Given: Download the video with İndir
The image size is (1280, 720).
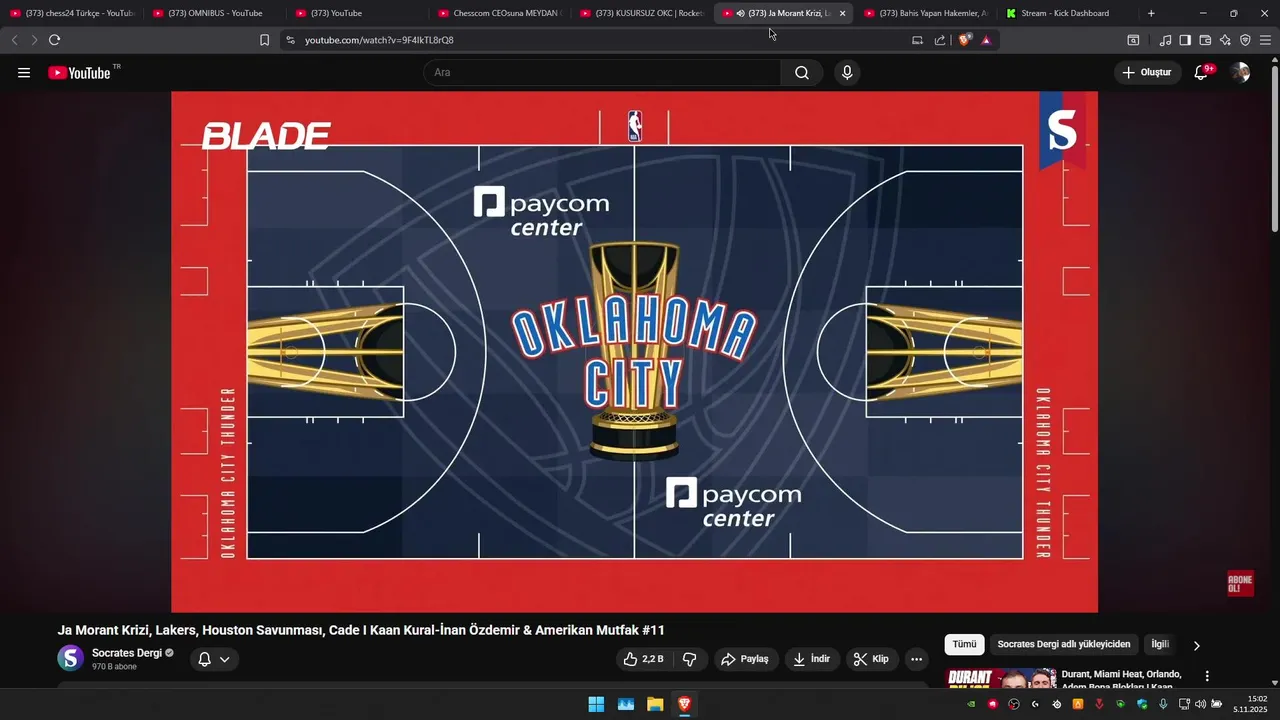Looking at the screenshot, I should pos(812,659).
